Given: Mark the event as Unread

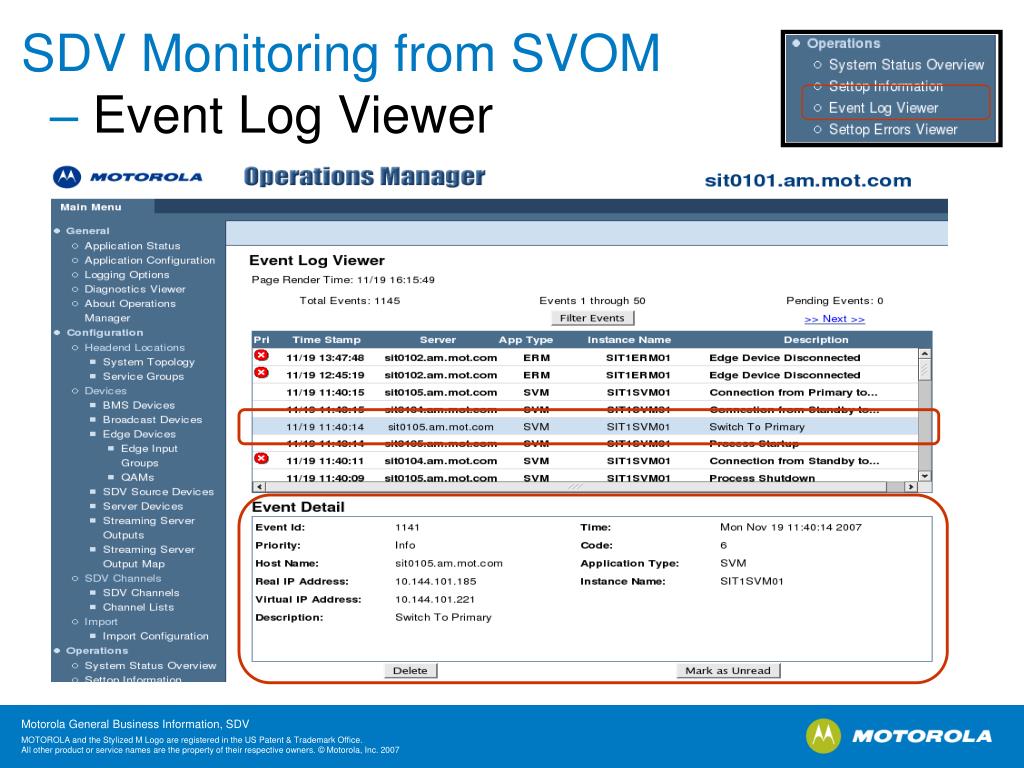Looking at the screenshot, I should 728,671.
